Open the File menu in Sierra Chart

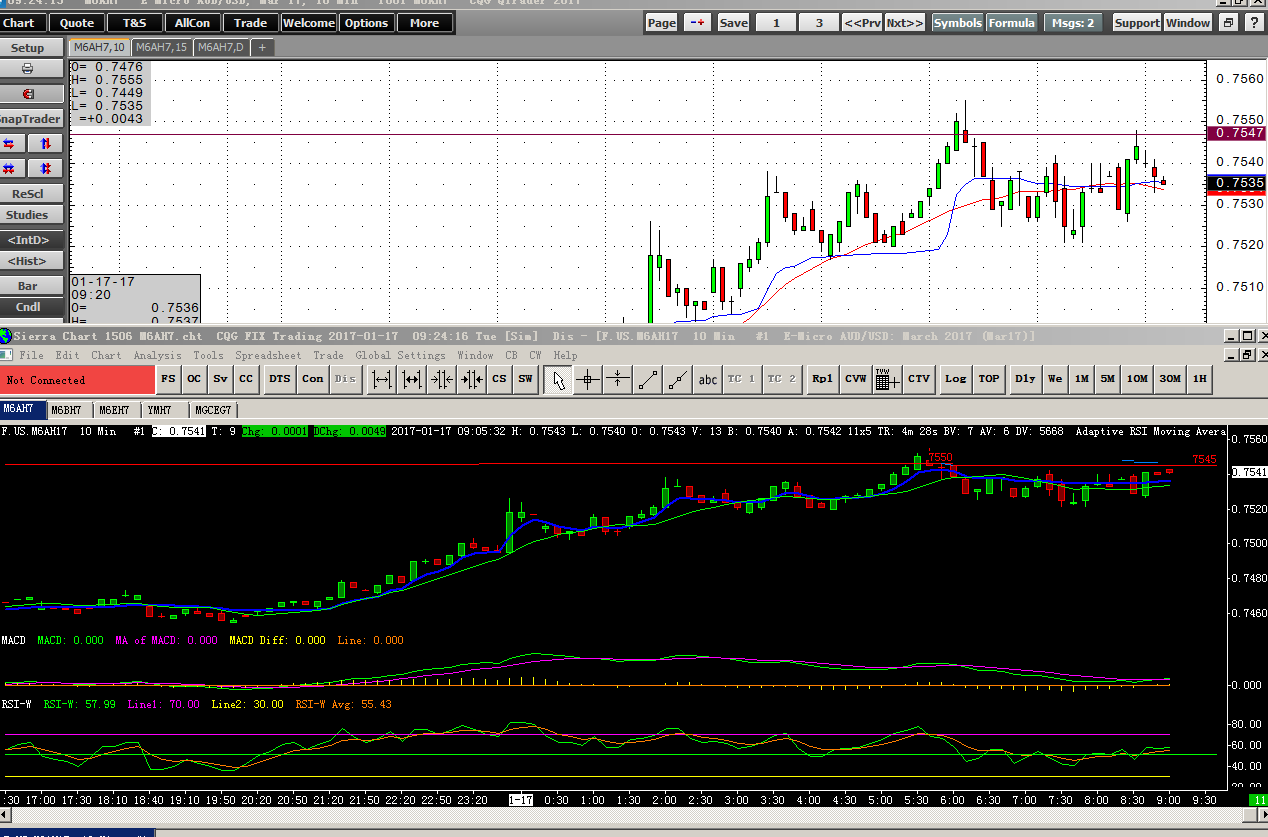[x=31, y=355]
